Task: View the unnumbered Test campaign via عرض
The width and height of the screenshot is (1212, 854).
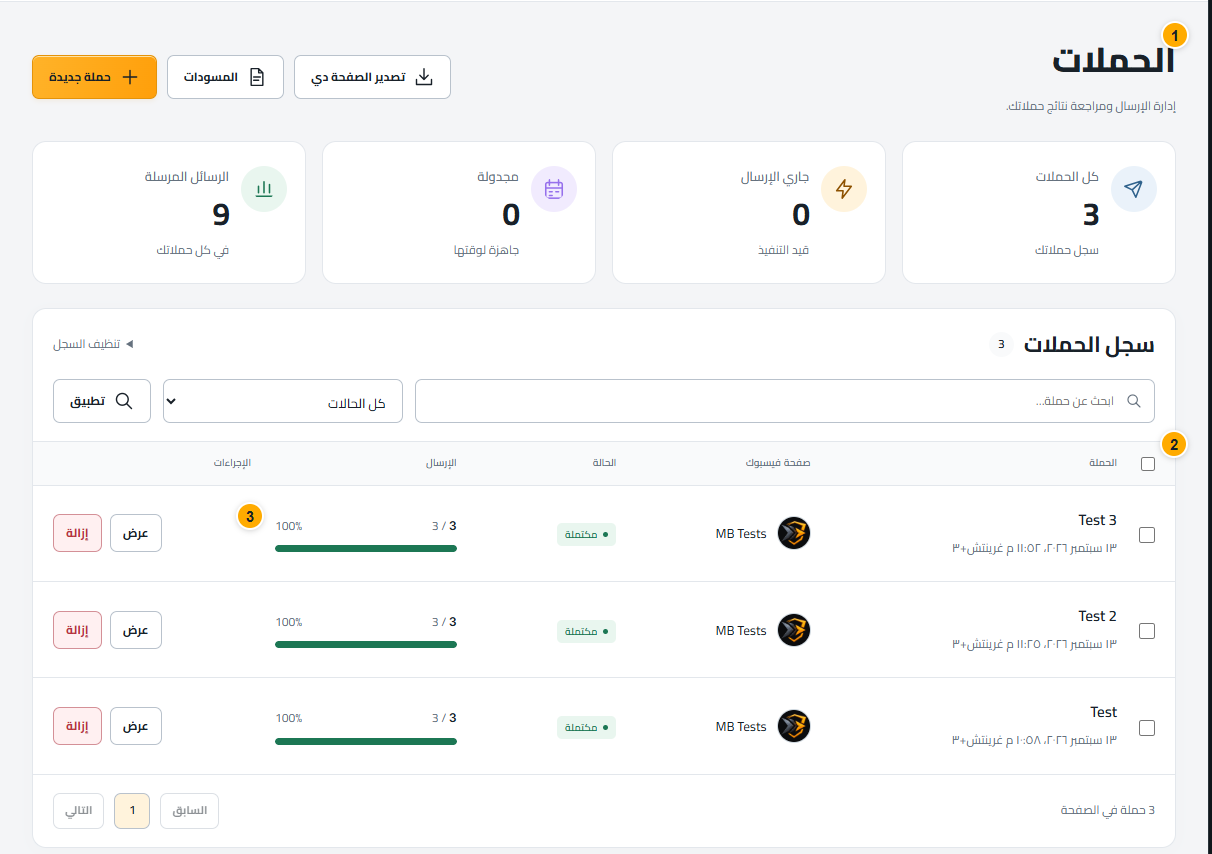Action: (x=136, y=726)
